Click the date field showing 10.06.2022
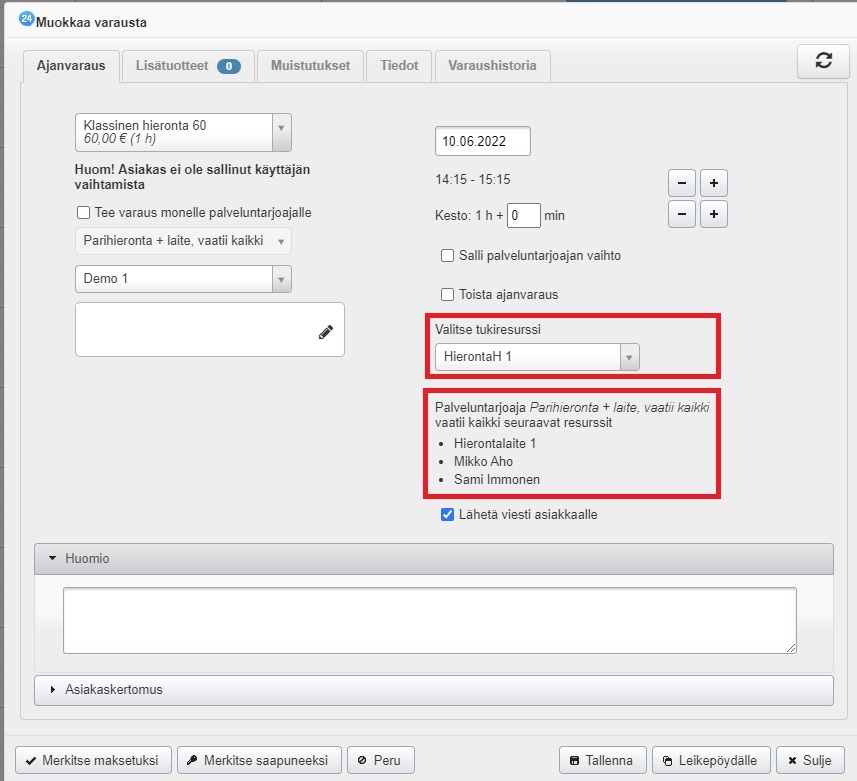The width and height of the screenshot is (857, 781). pyautogui.click(x=482, y=142)
